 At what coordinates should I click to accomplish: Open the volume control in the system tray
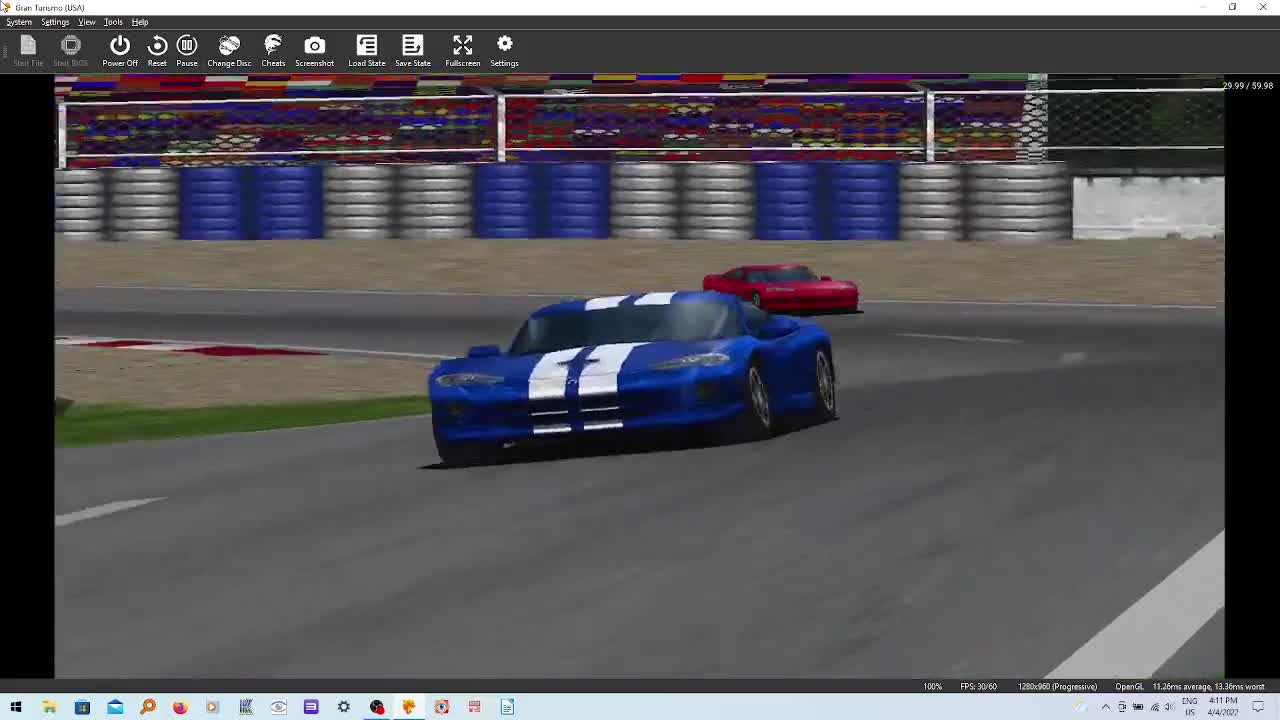[x=1169, y=707]
